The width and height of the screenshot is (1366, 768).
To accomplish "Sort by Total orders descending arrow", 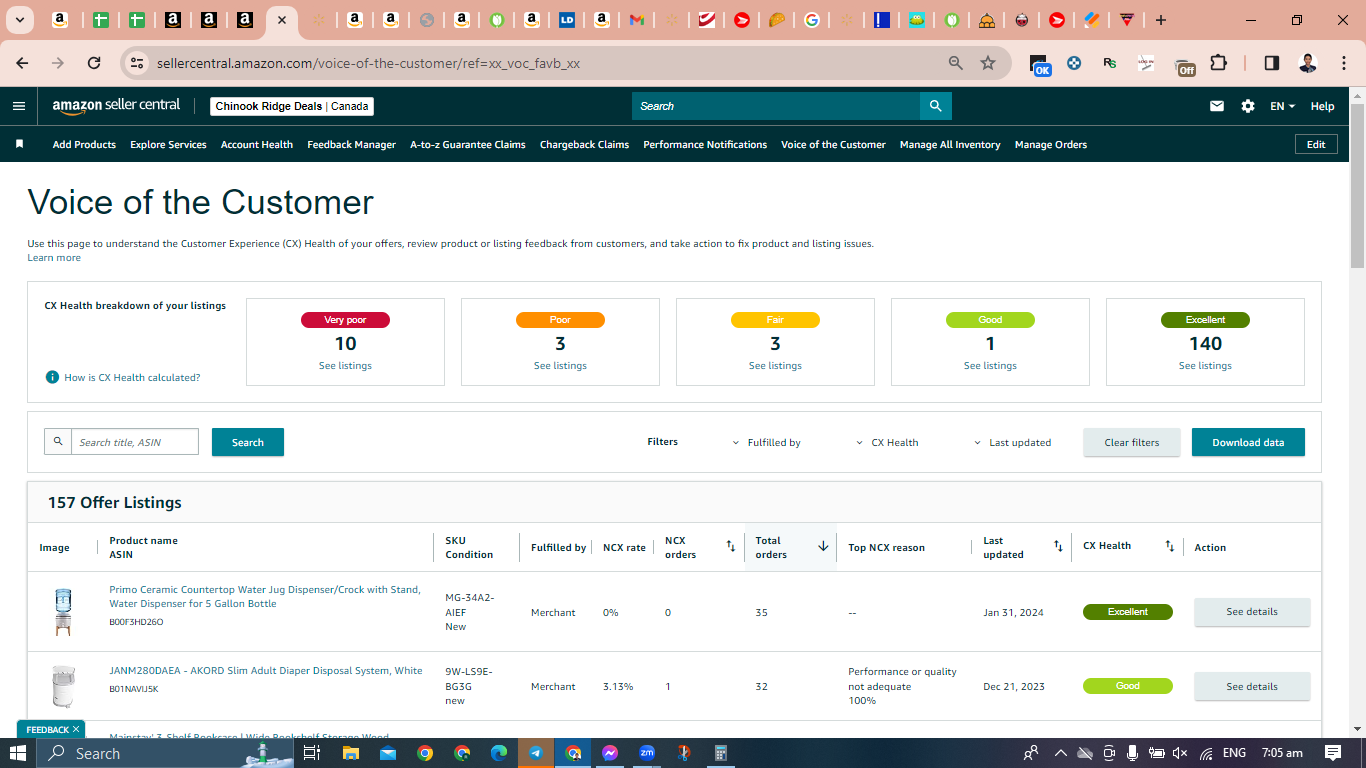I will pos(823,546).
